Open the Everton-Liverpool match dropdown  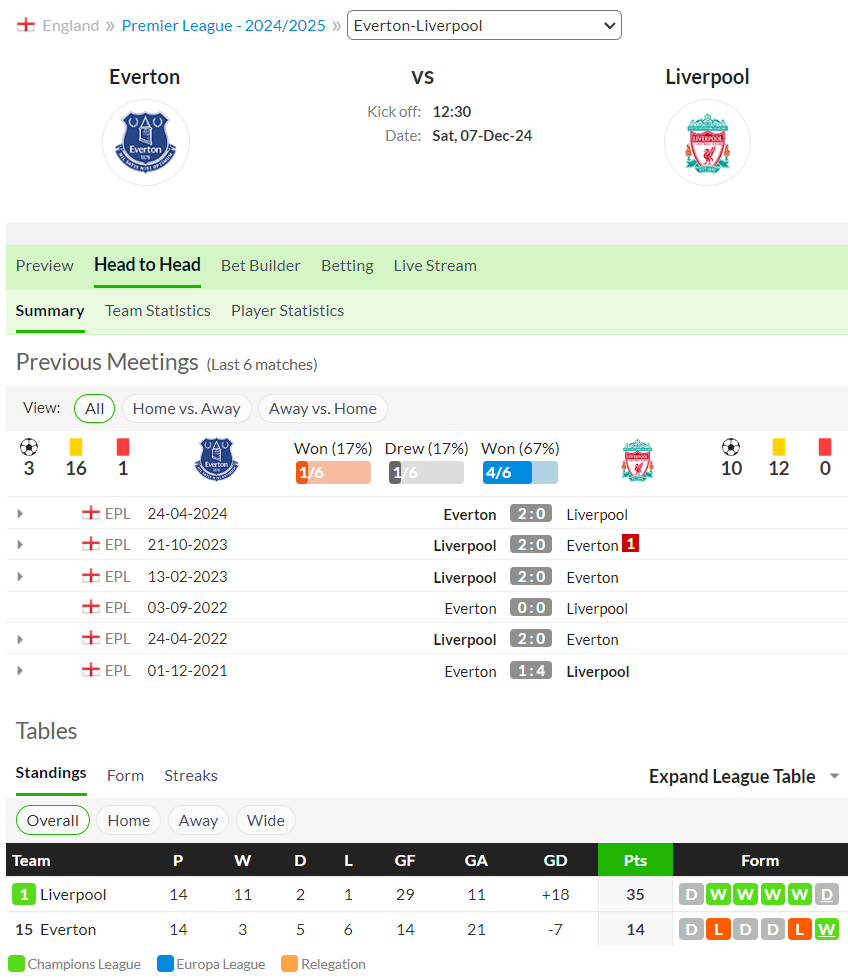(x=484, y=26)
